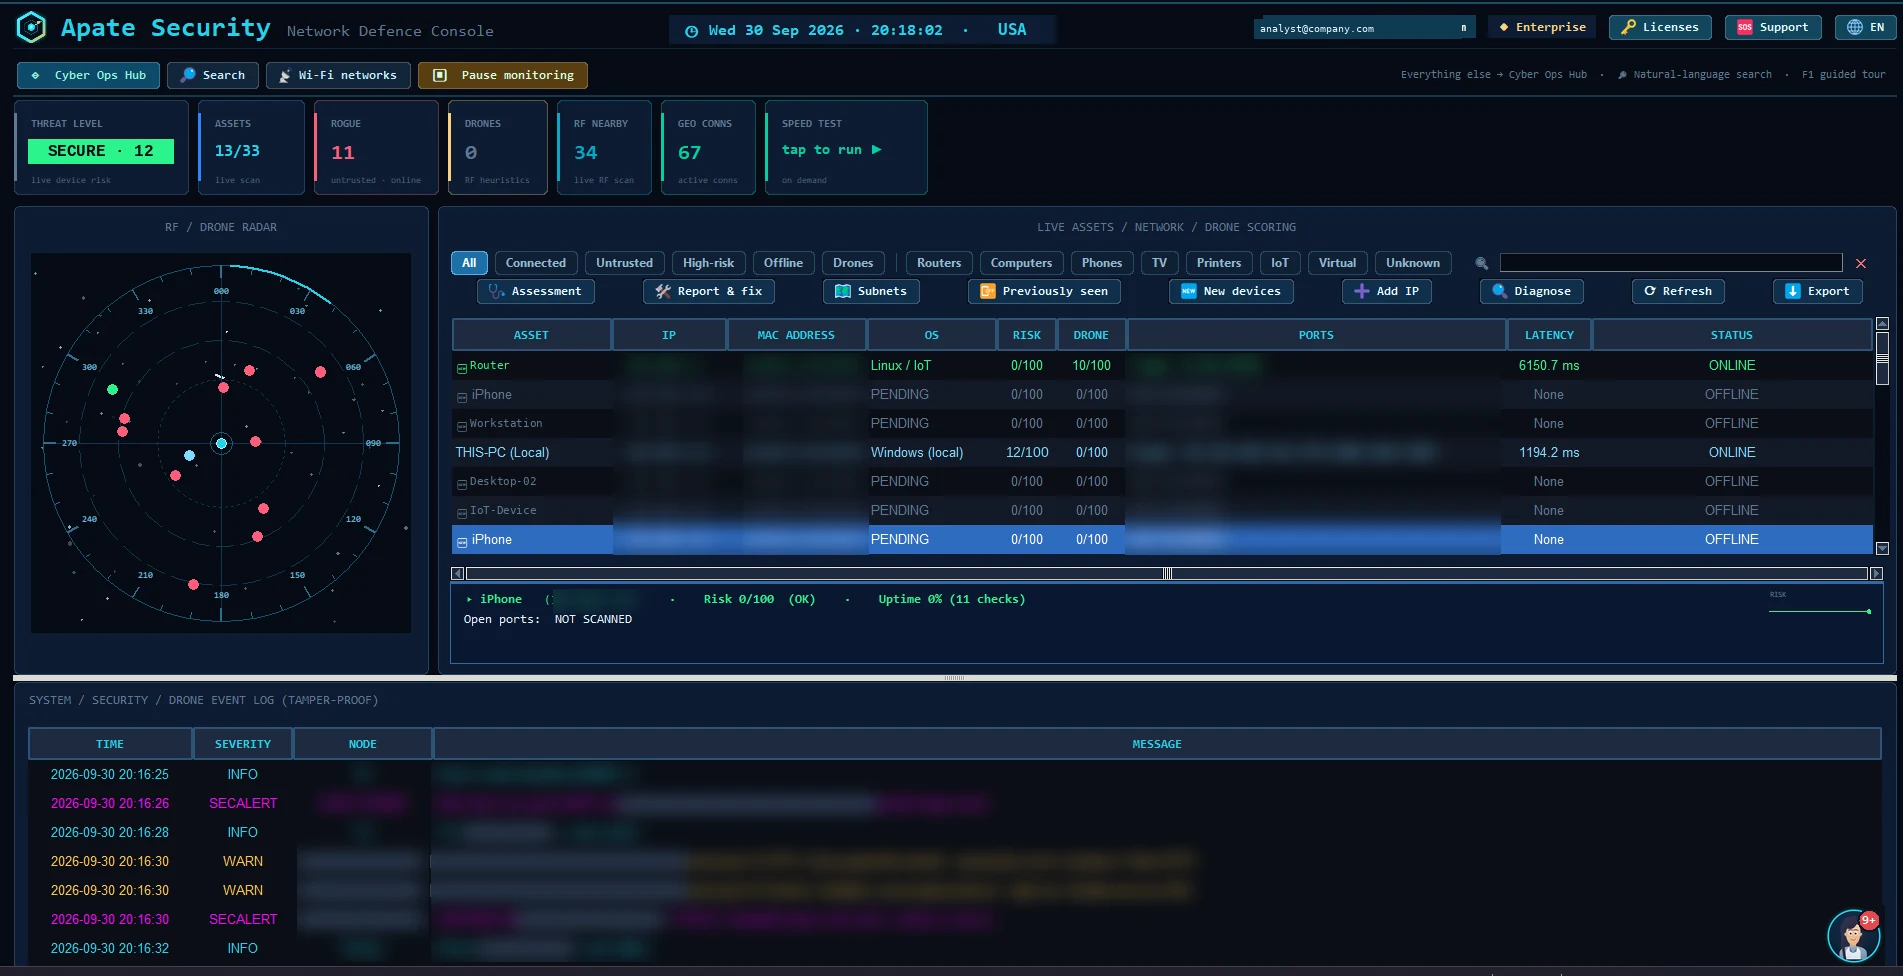Export the assets list

pyautogui.click(x=1818, y=291)
